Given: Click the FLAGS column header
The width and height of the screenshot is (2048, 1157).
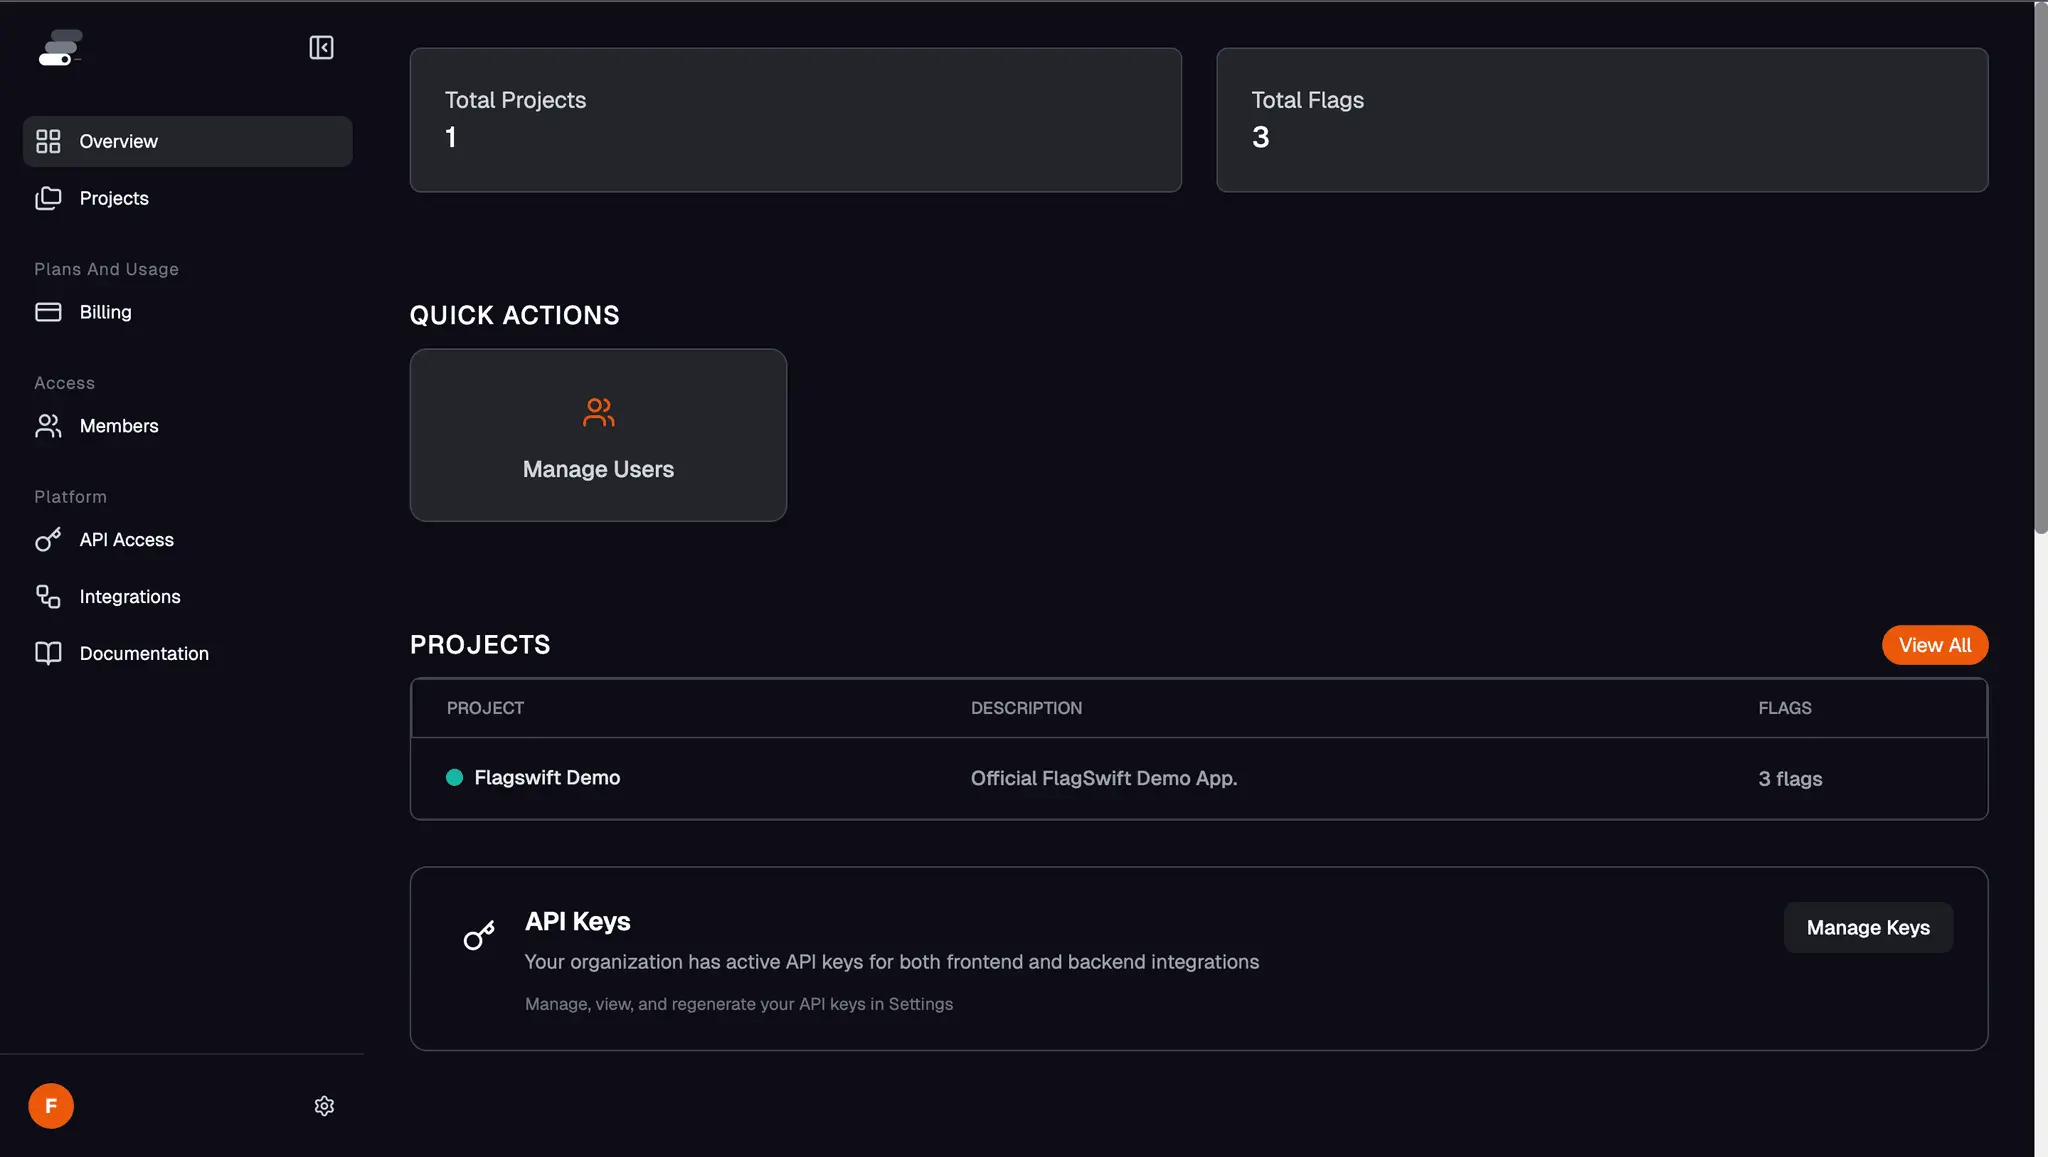Looking at the screenshot, I should pyautogui.click(x=1785, y=708).
